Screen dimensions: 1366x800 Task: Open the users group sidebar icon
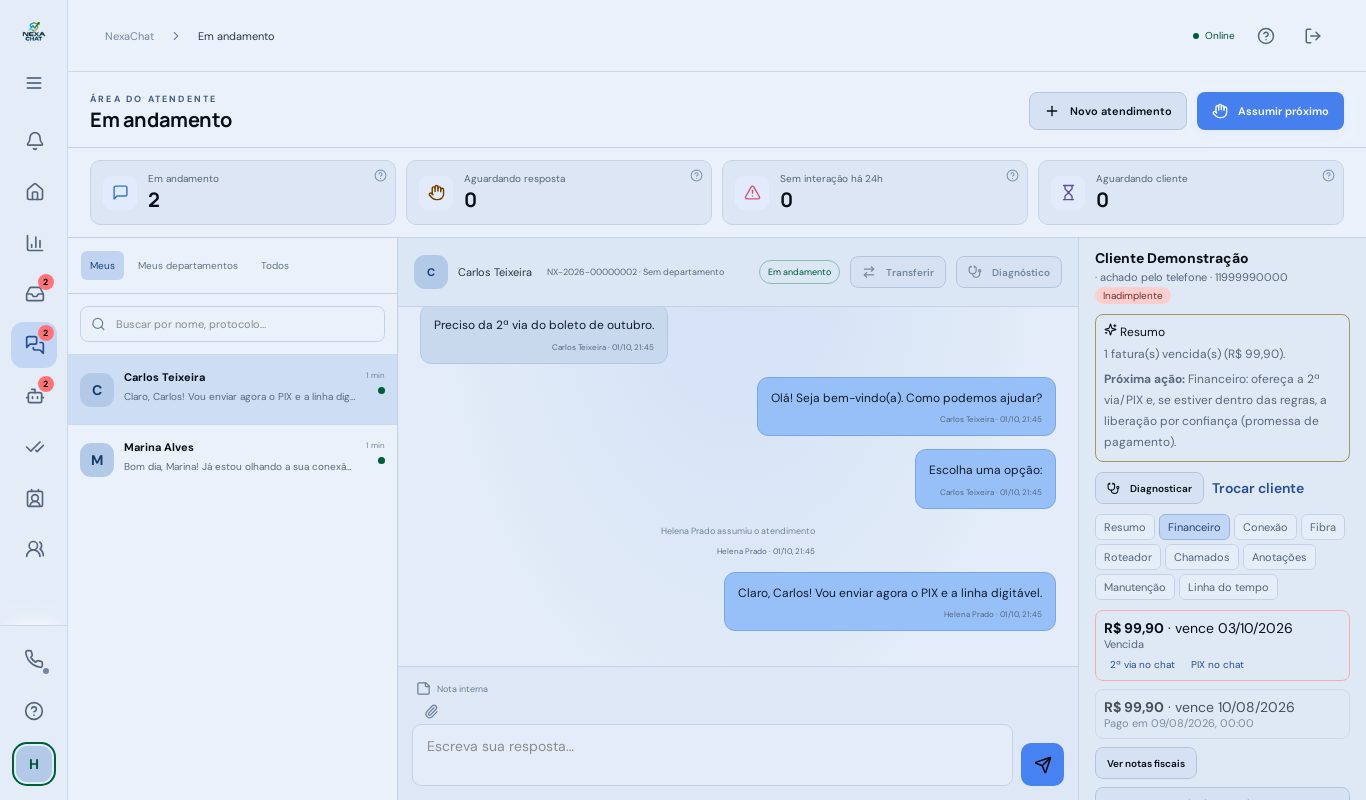click(34, 549)
